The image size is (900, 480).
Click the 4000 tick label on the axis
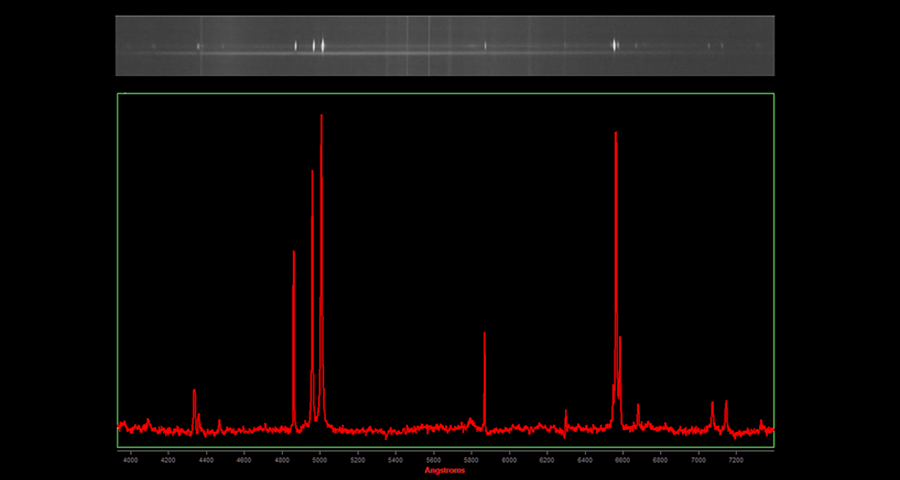point(130,460)
